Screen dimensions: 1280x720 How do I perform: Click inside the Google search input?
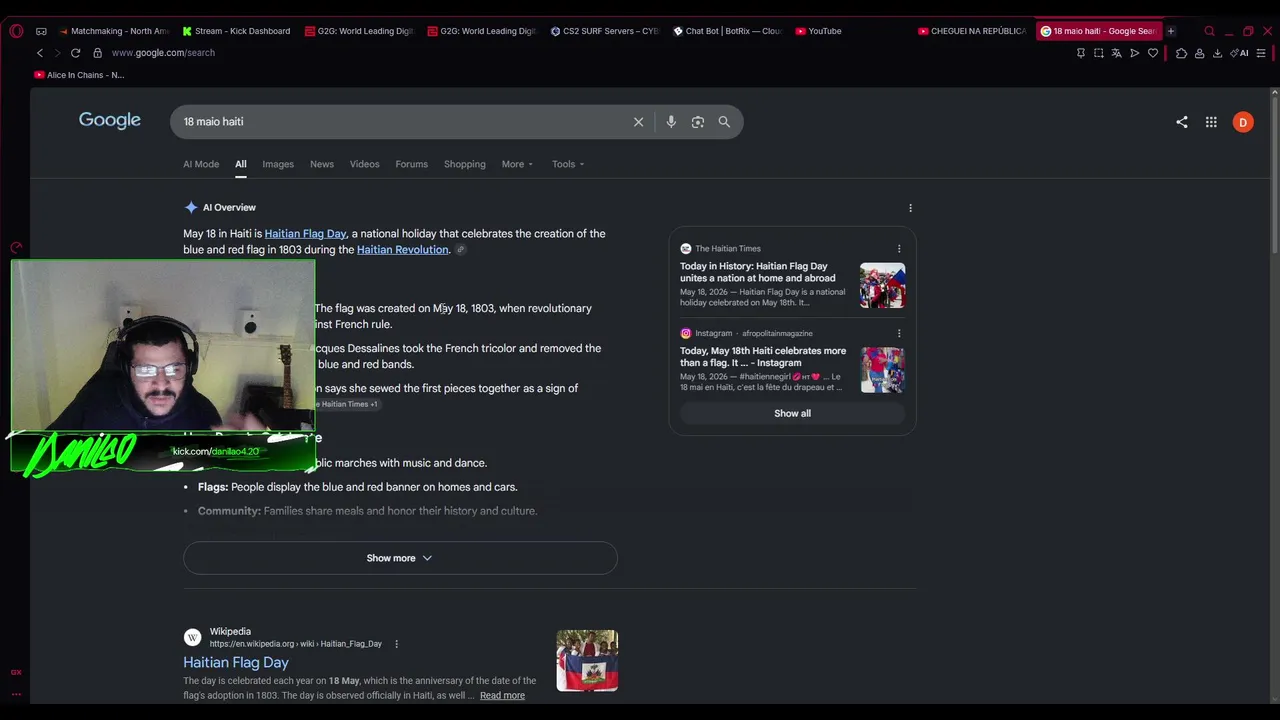coord(400,122)
